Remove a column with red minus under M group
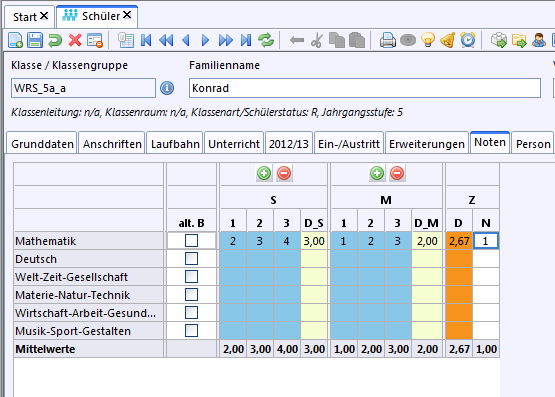 [397, 173]
